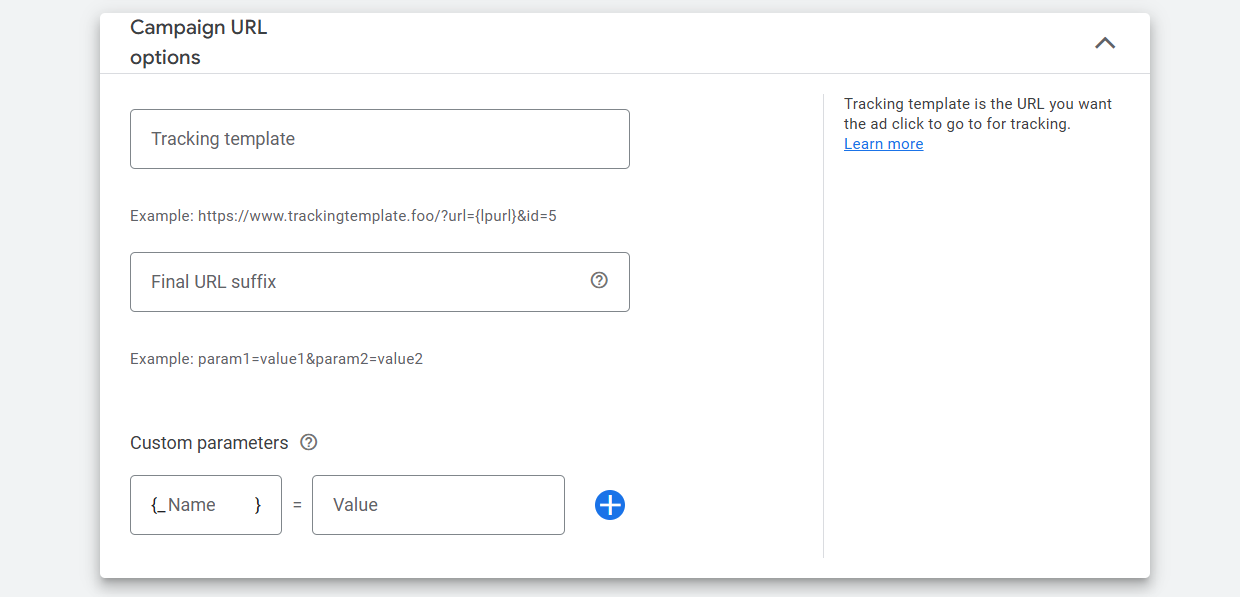The image size is (1240, 597).
Task: Click the param1=value1 example text
Action: [x=276, y=359]
